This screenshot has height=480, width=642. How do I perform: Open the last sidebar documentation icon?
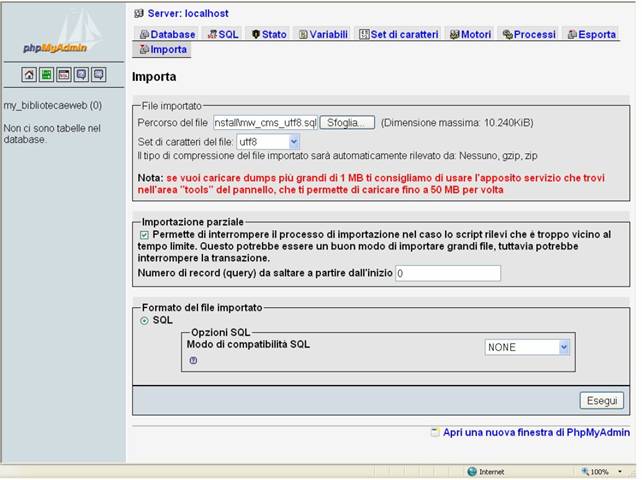pos(99,75)
